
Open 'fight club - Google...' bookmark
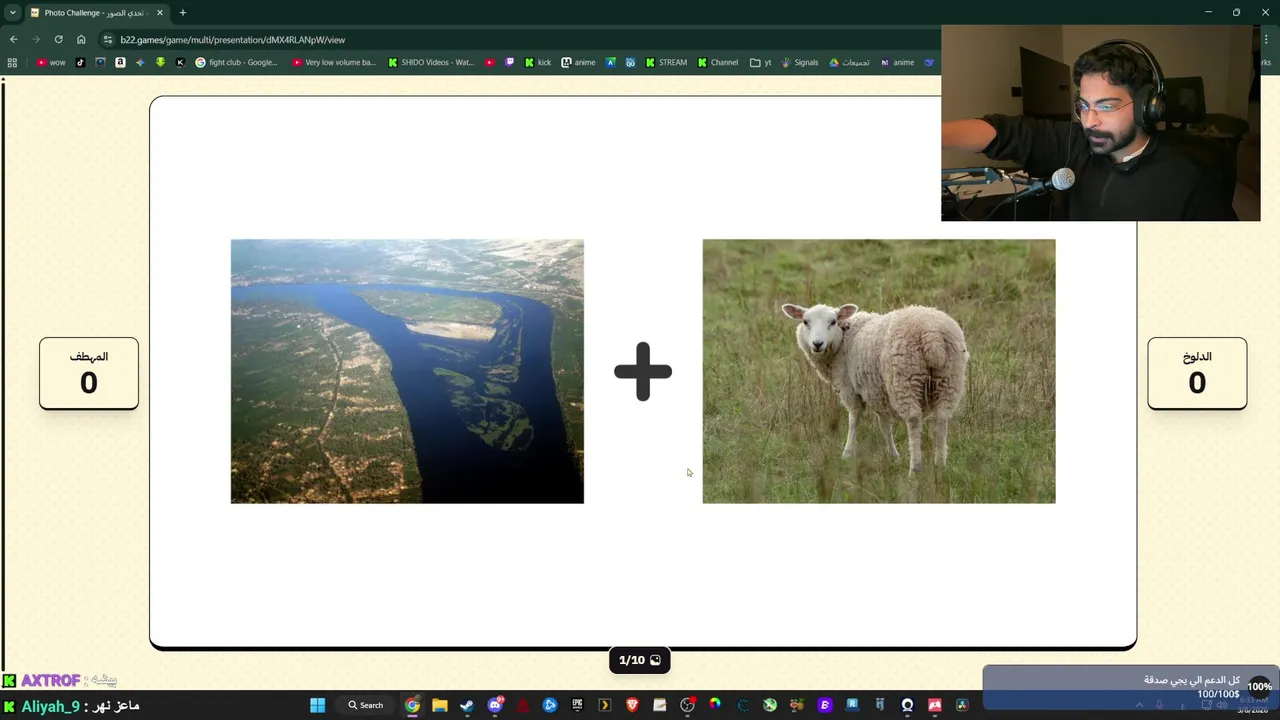coord(237,62)
